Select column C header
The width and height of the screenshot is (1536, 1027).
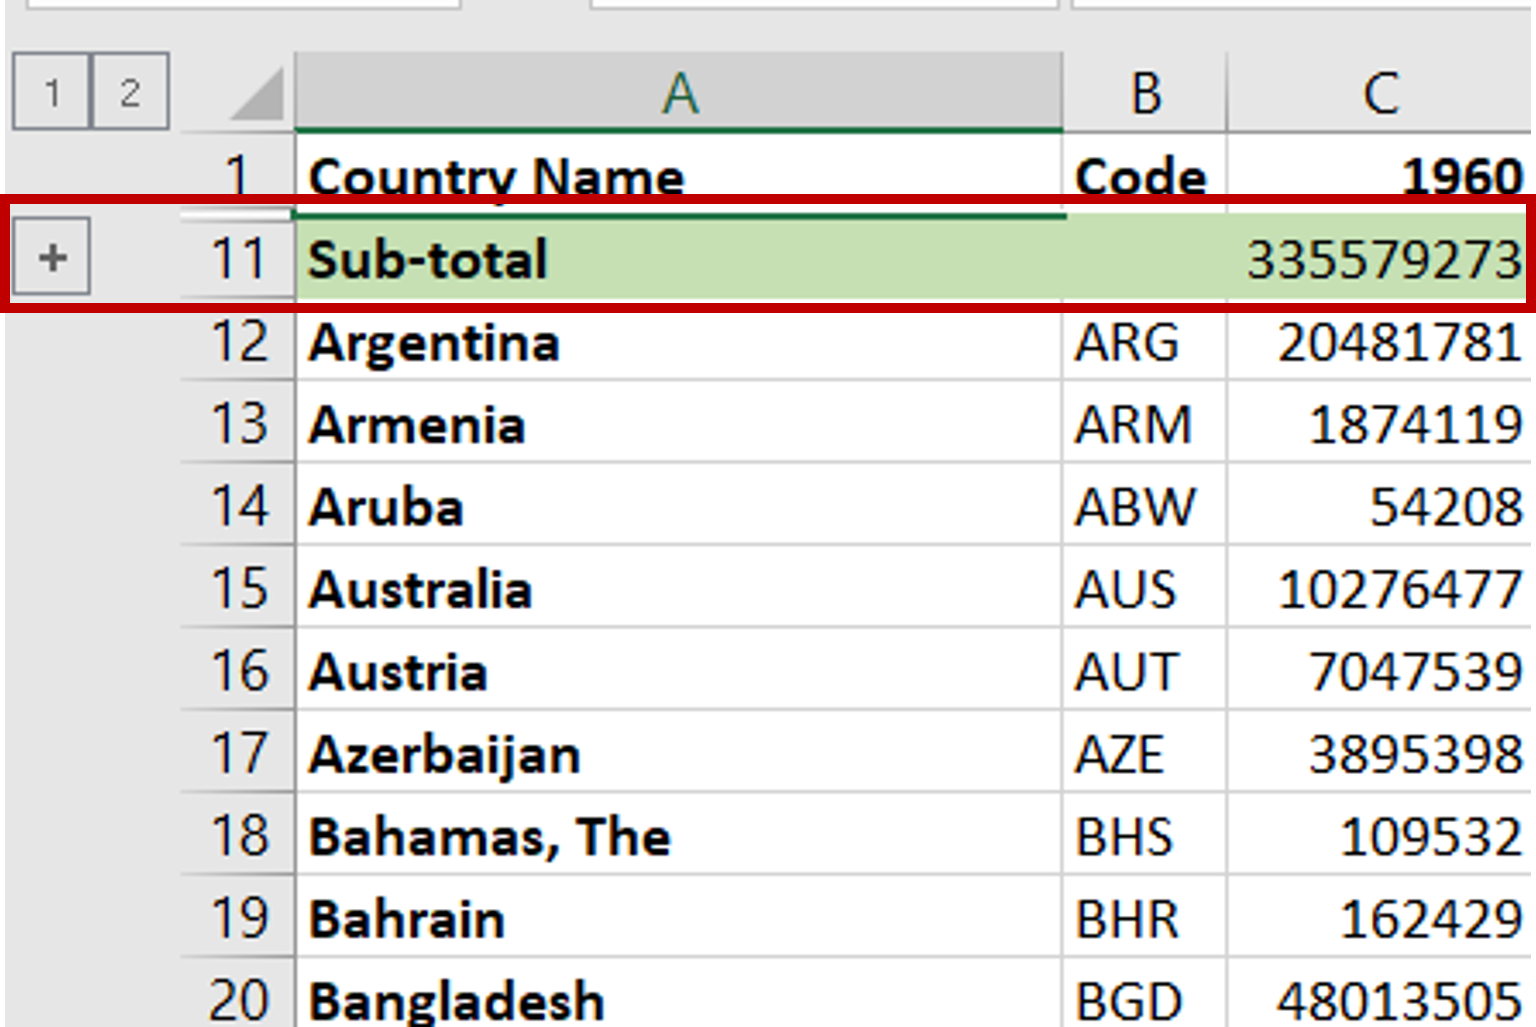click(x=1382, y=93)
